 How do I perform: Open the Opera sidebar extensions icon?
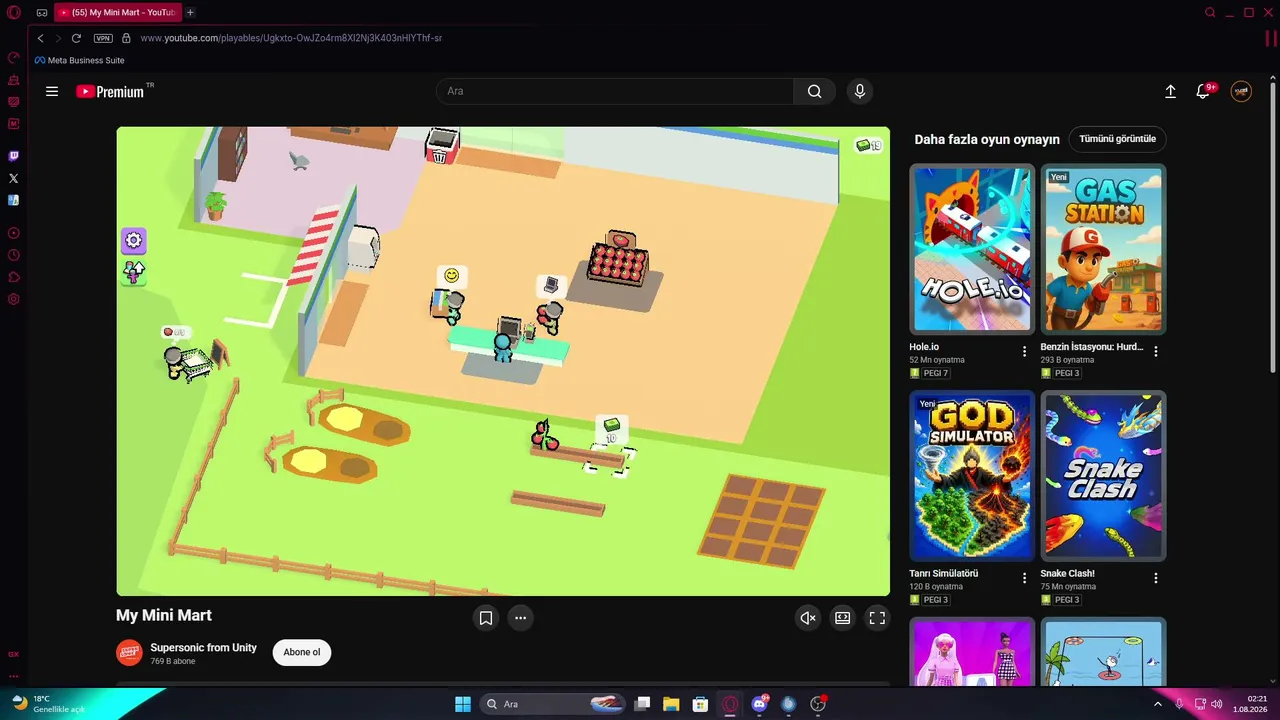click(x=13, y=277)
